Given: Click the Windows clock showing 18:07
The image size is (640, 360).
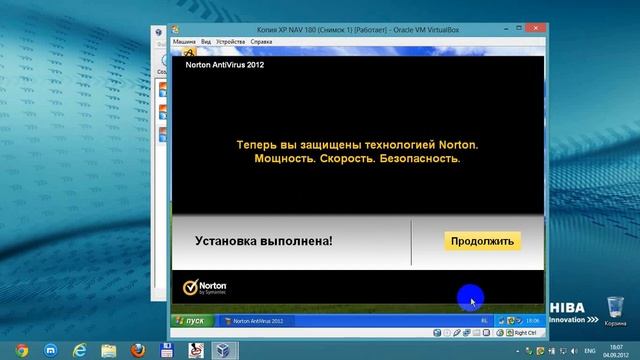Looking at the screenshot, I should coord(616,351).
